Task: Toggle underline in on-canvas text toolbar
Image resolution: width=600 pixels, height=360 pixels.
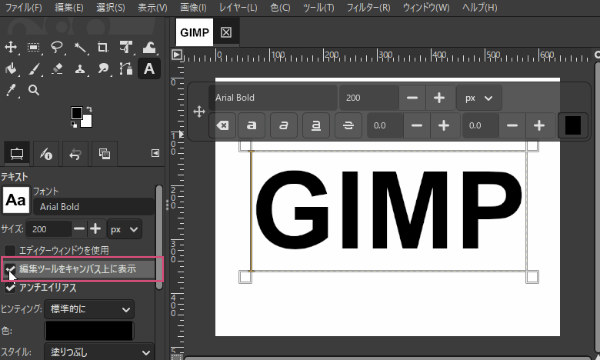Action: pyautogui.click(x=316, y=125)
